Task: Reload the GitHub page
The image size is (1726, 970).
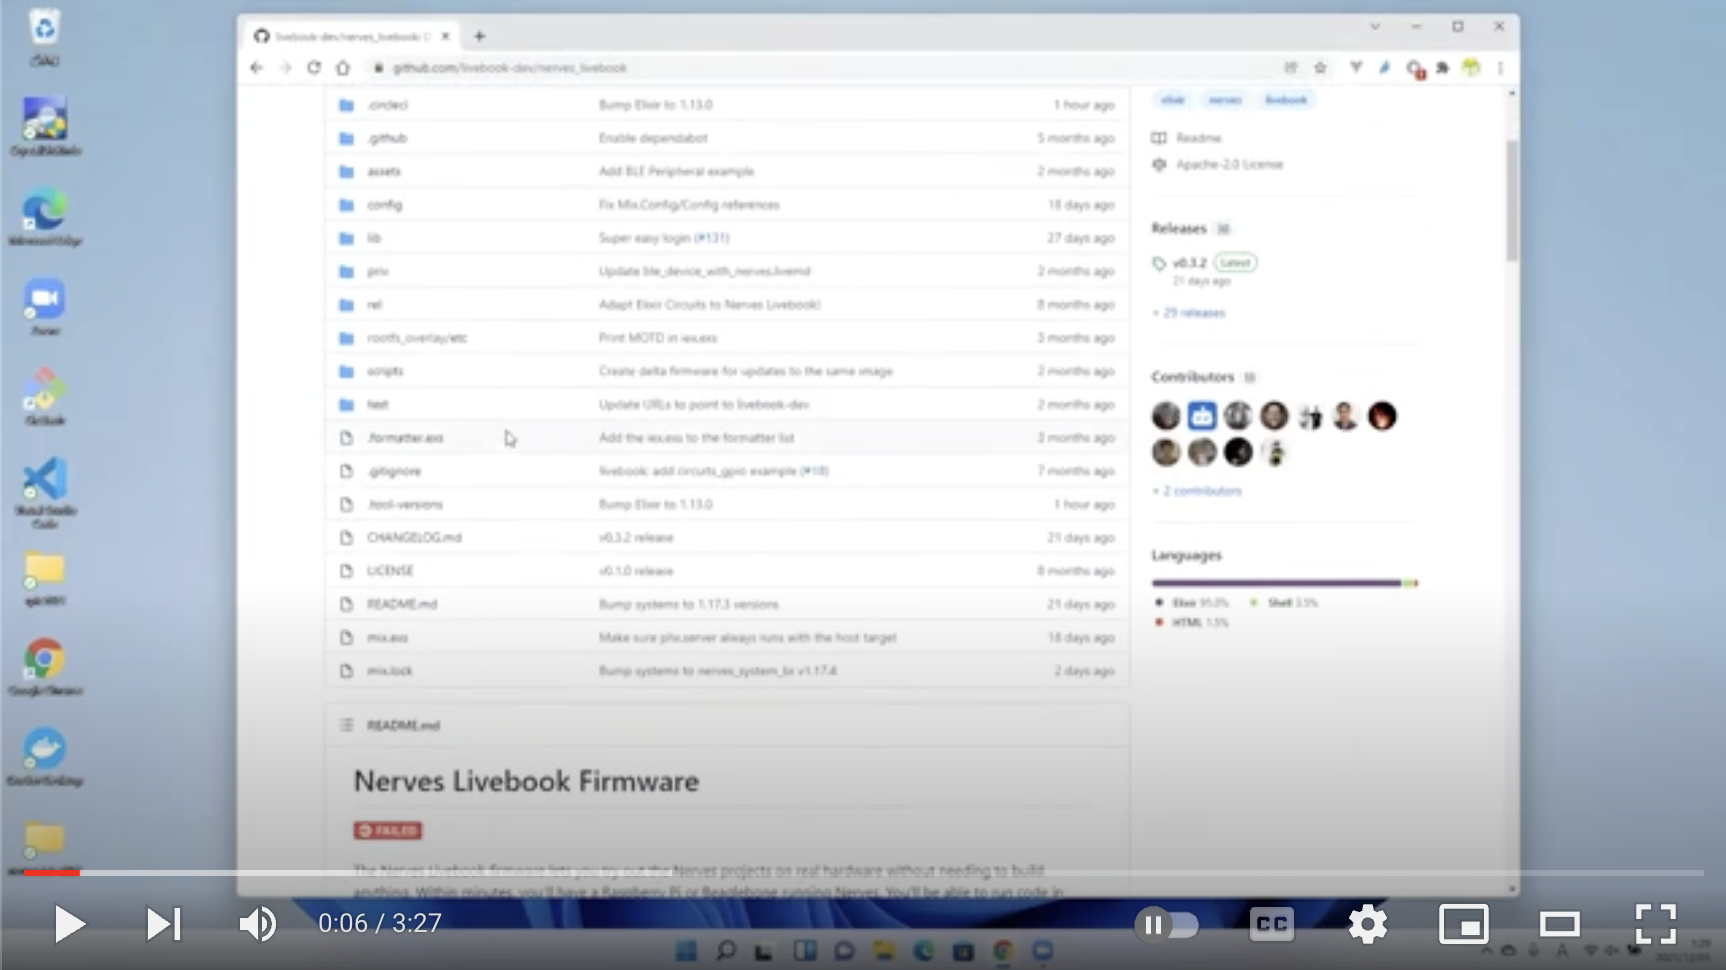Action: click(314, 68)
